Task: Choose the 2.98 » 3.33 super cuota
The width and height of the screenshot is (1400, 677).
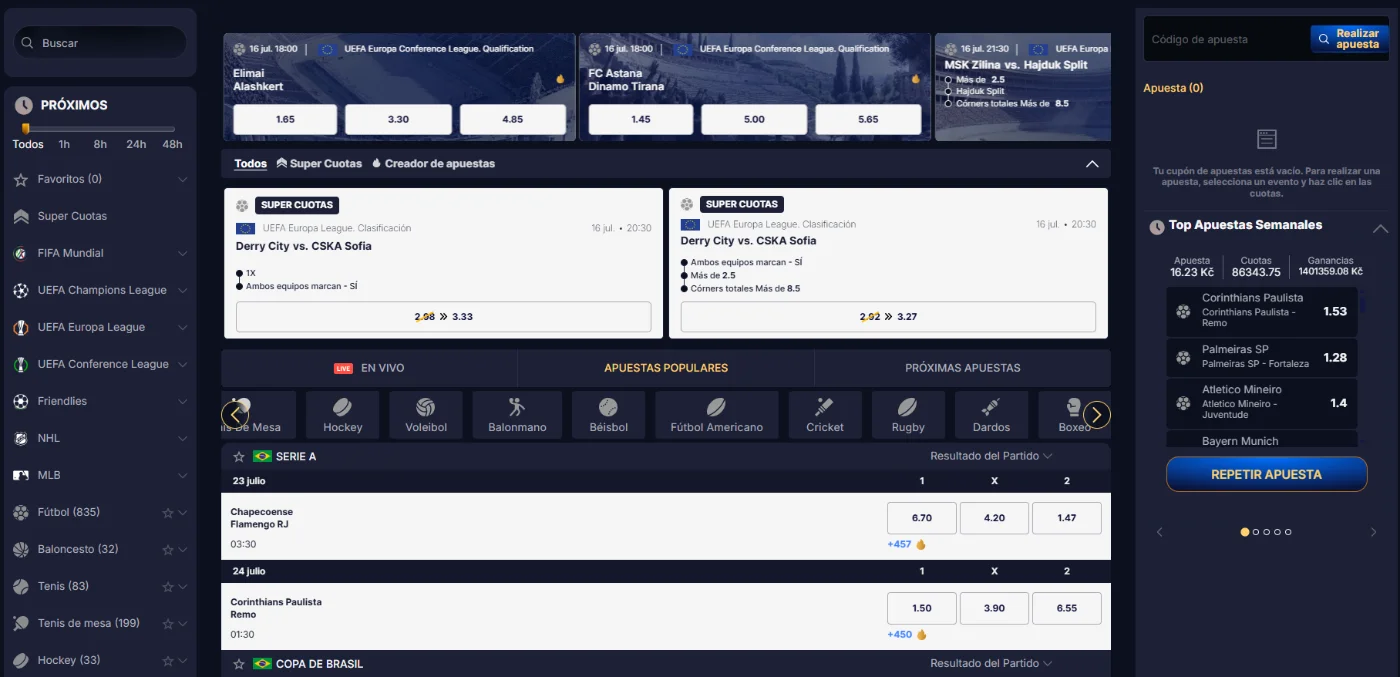Action: [443, 317]
